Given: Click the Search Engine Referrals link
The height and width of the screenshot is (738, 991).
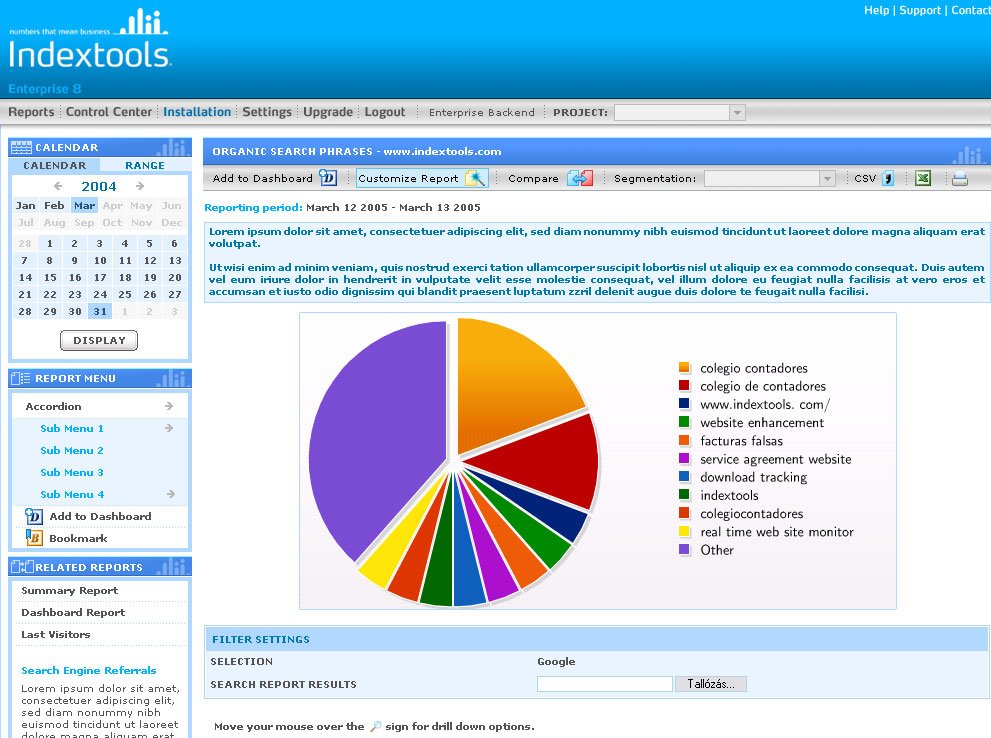Looking at the screenshot, I should 88,670.
